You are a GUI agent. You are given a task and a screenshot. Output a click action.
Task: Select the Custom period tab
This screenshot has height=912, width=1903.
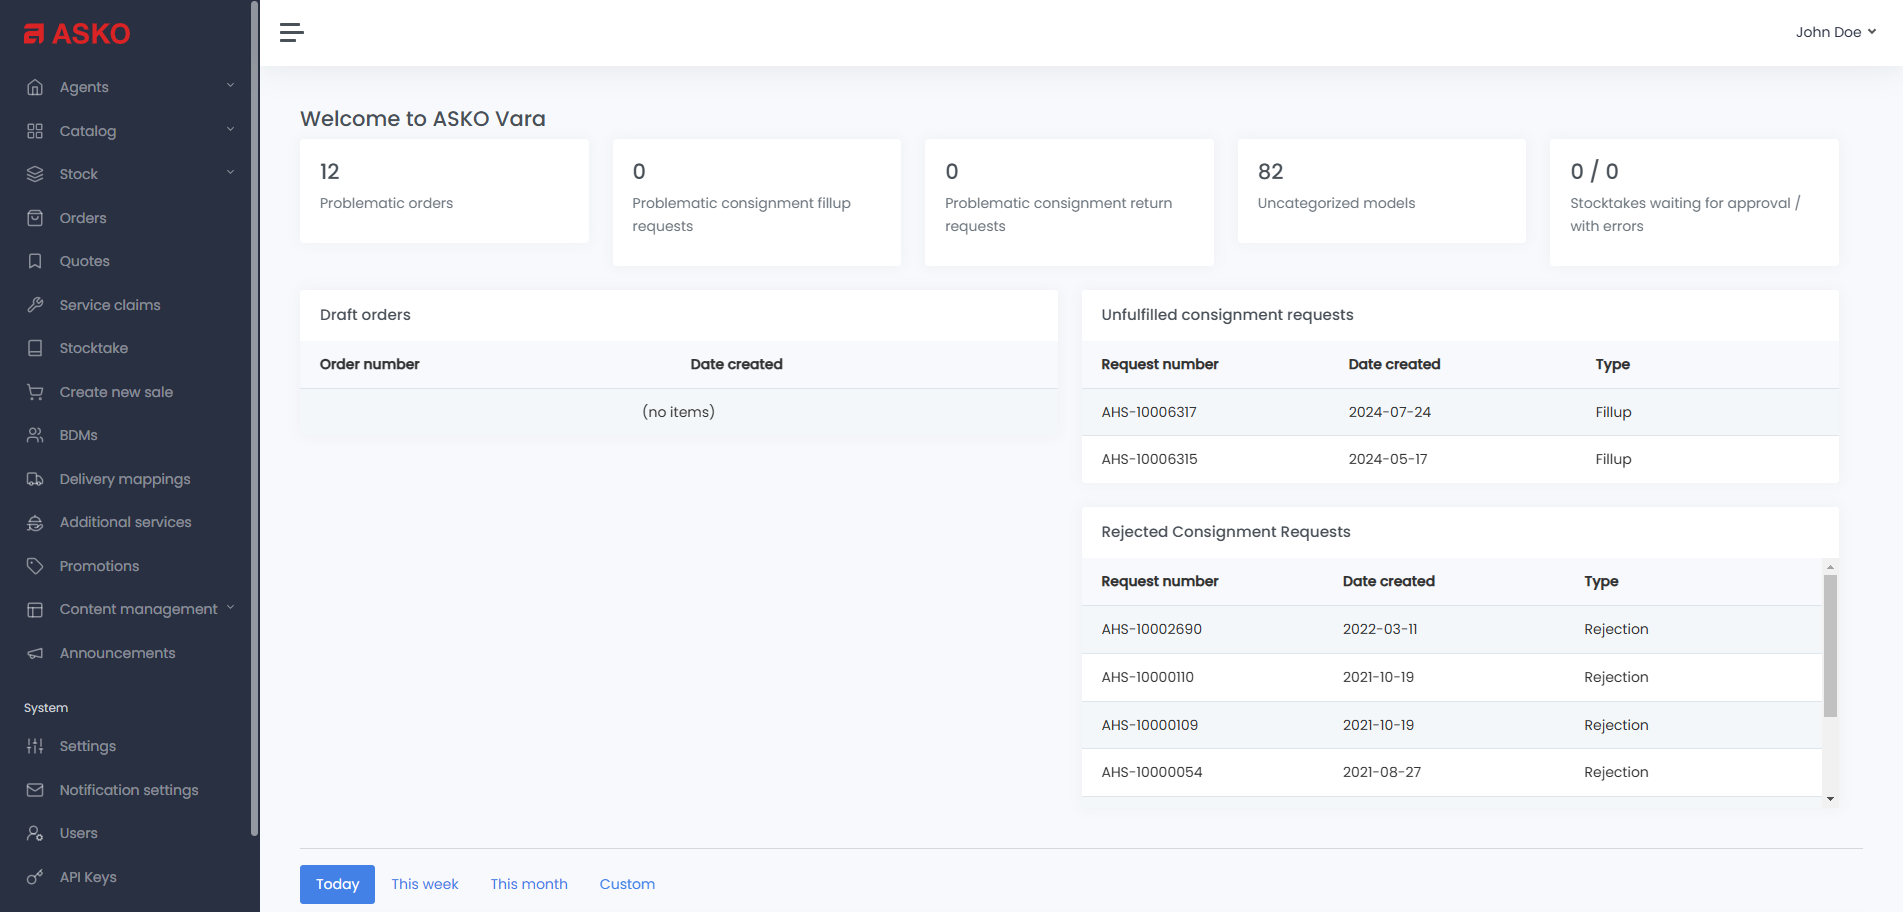pyautogui.click(x=627, y=884)
